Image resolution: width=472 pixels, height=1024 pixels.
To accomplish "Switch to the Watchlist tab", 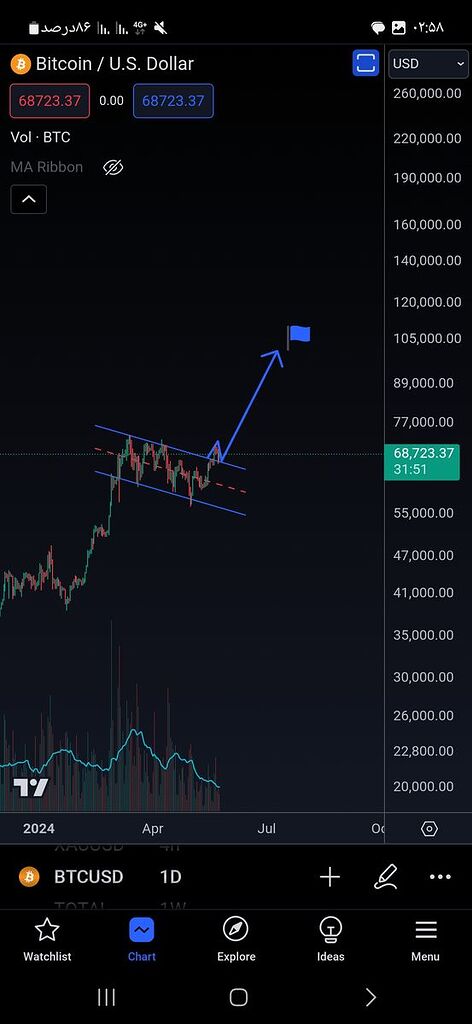I will coord(47,939).
